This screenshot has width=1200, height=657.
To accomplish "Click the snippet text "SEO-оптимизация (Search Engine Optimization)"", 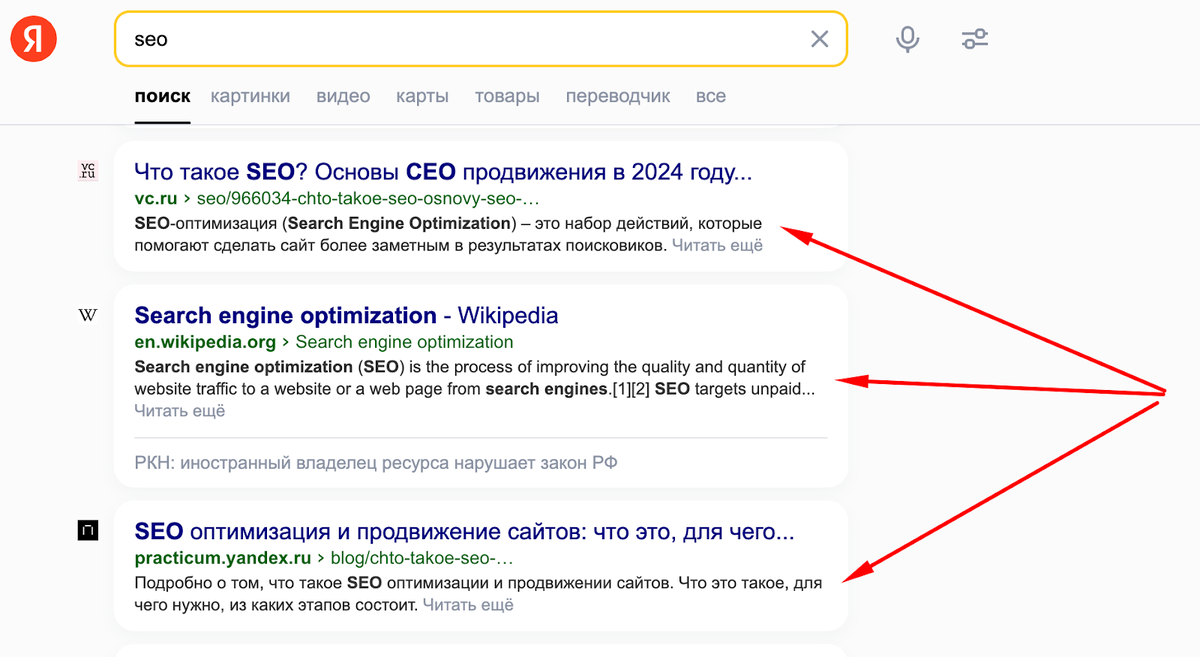I will (325, 223).
